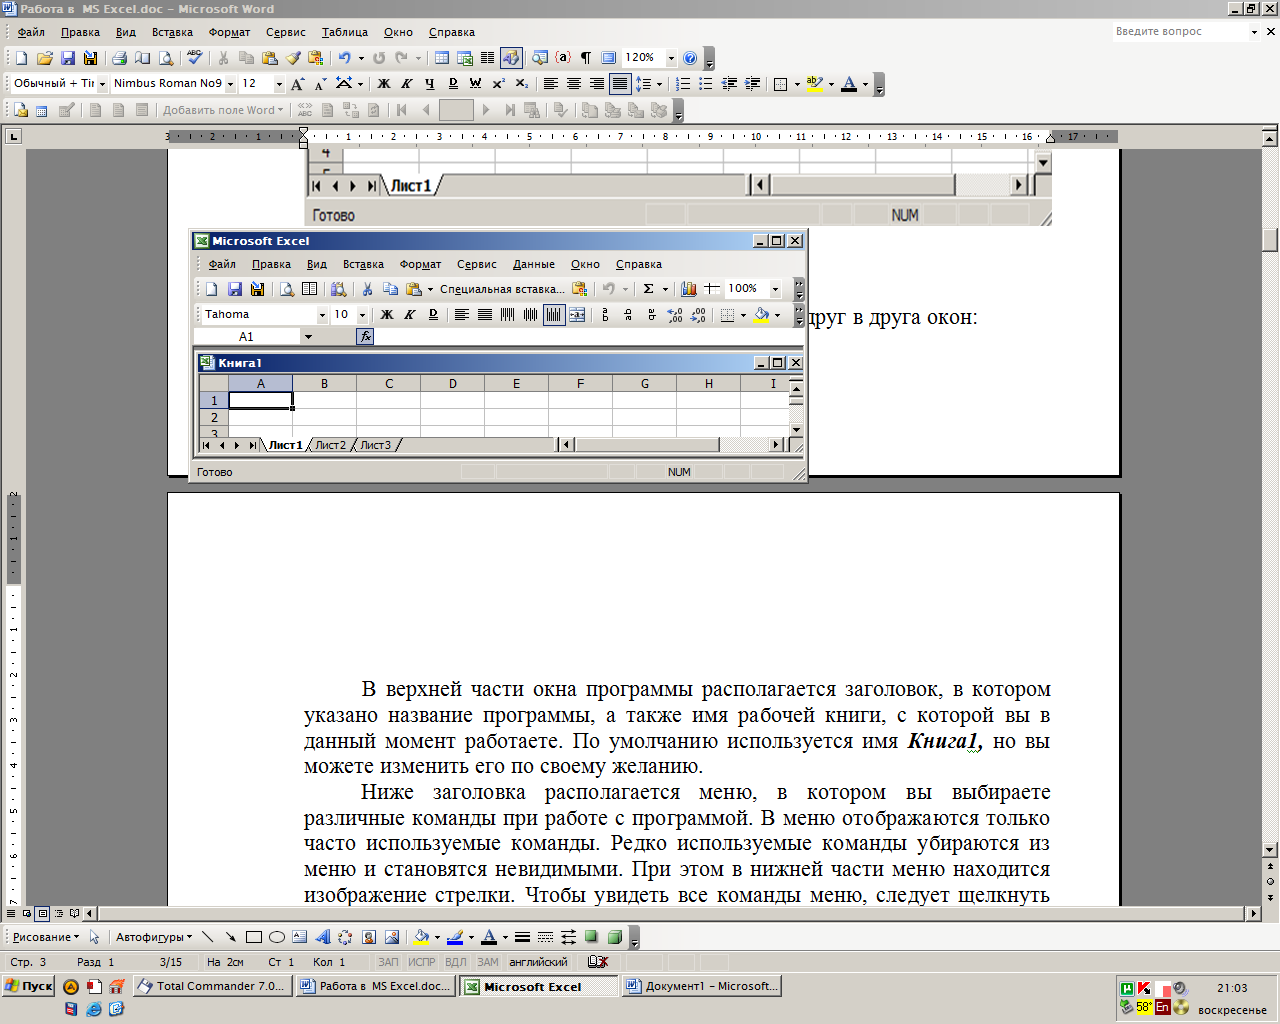Switch to Total Commander taskbar button

coord(212,986)
